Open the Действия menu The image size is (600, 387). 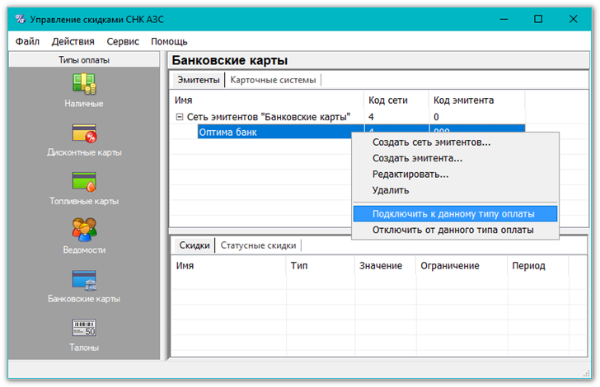pyautogui.click(x=73, y=41)
